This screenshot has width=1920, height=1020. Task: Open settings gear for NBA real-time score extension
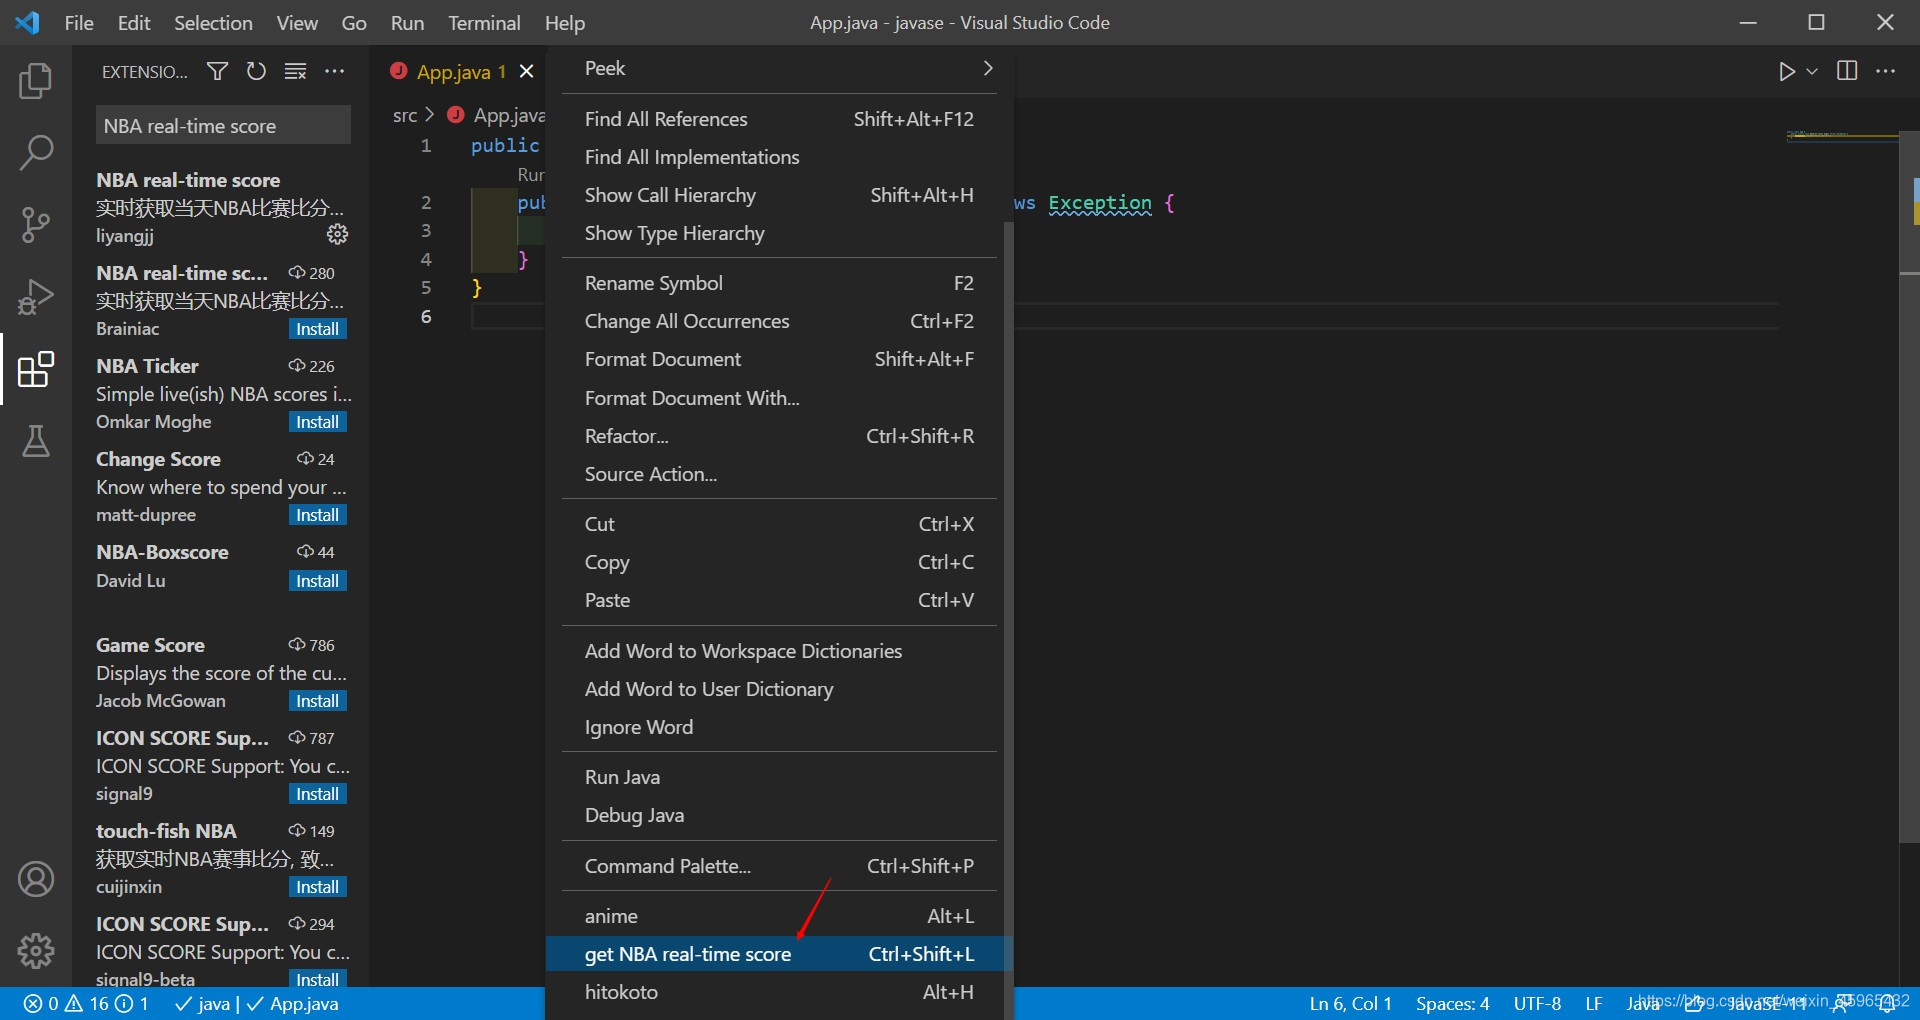[x=337, y=234]
